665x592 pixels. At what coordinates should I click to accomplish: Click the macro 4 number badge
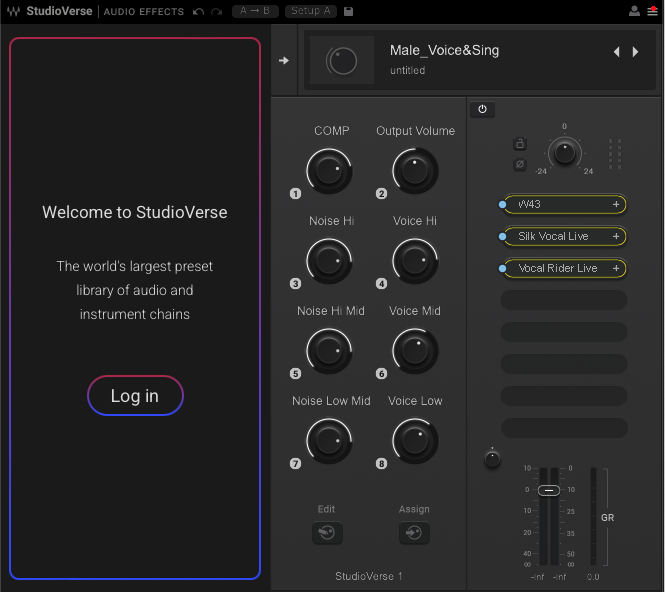coord(381,284)
